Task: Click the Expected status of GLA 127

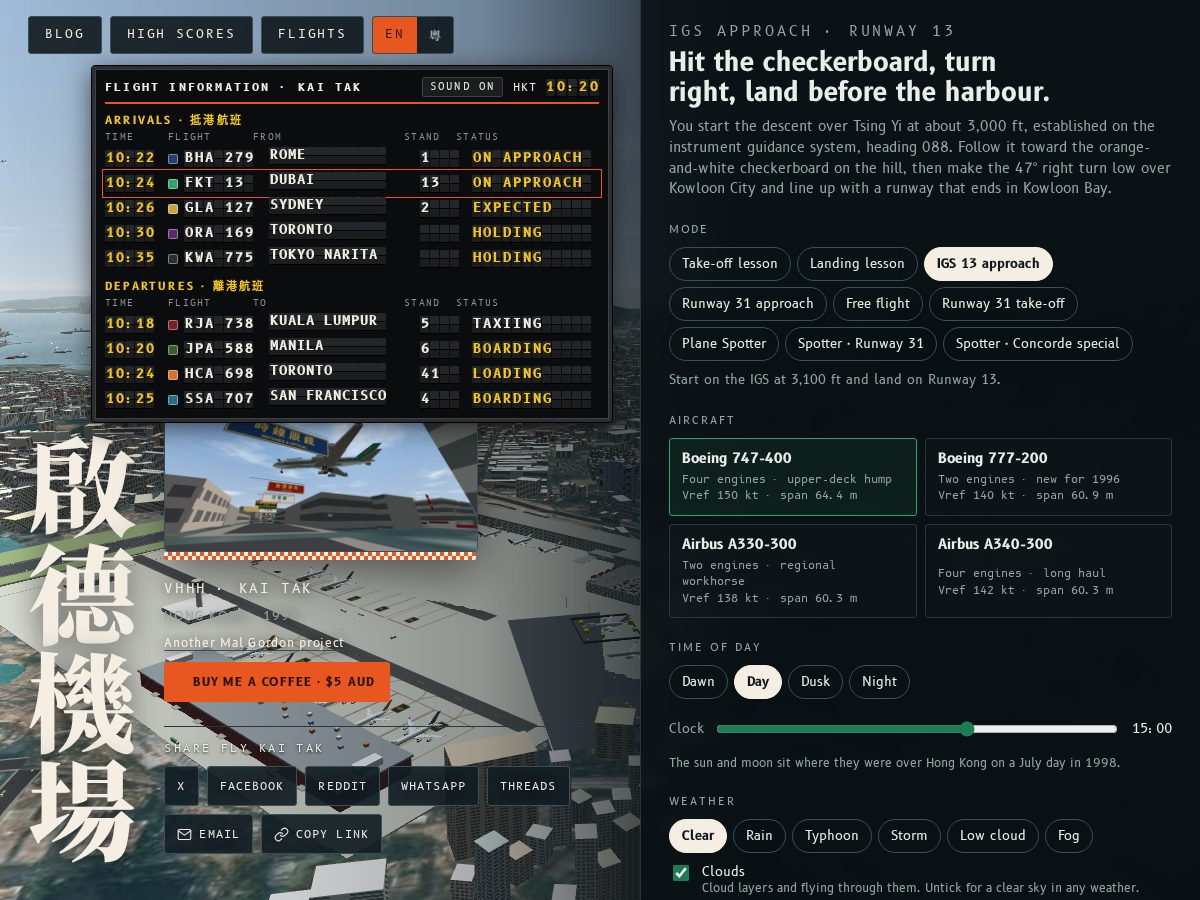Action: tap(512, 208)
